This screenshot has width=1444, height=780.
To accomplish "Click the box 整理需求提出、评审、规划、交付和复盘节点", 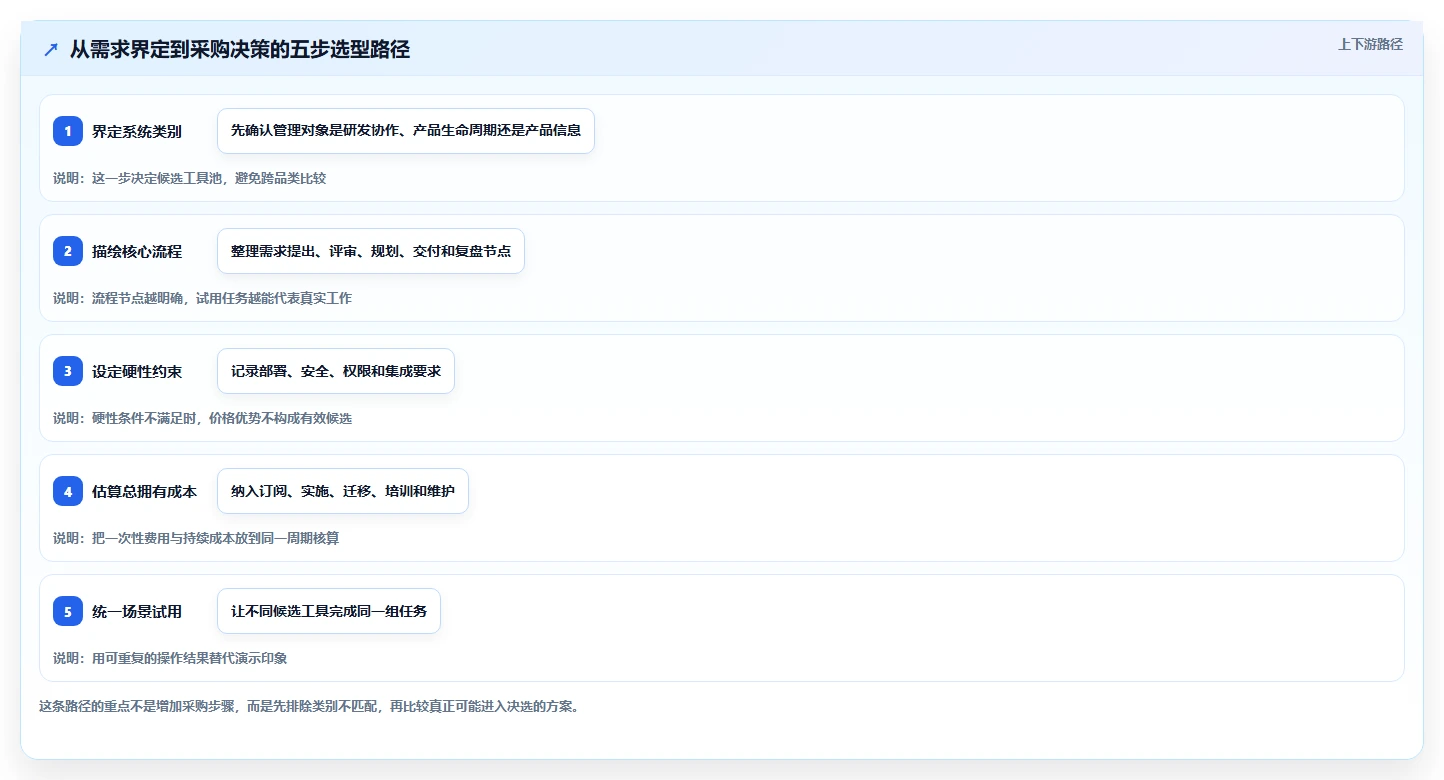I will [x=371, y=251].
